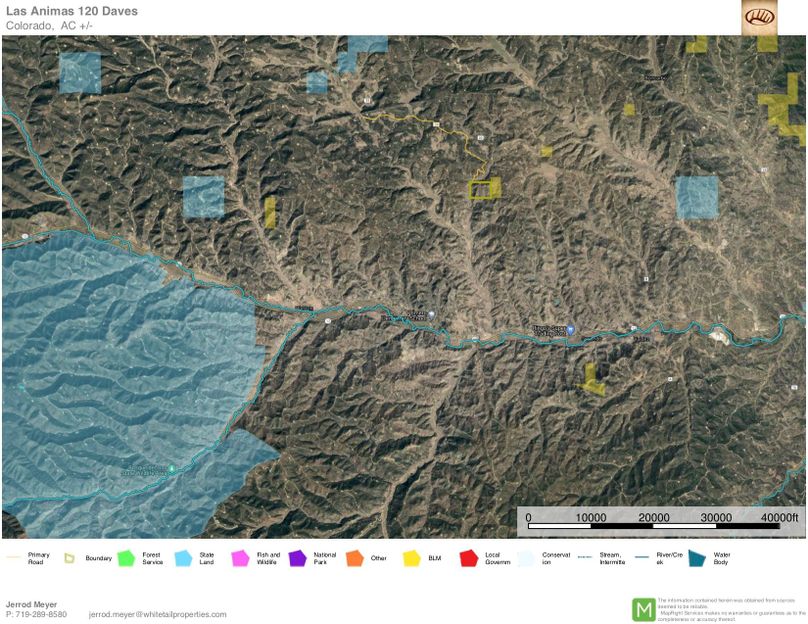Click the State Land light-blue legend icon
This screenshot has height=624, width=808.
183,558
